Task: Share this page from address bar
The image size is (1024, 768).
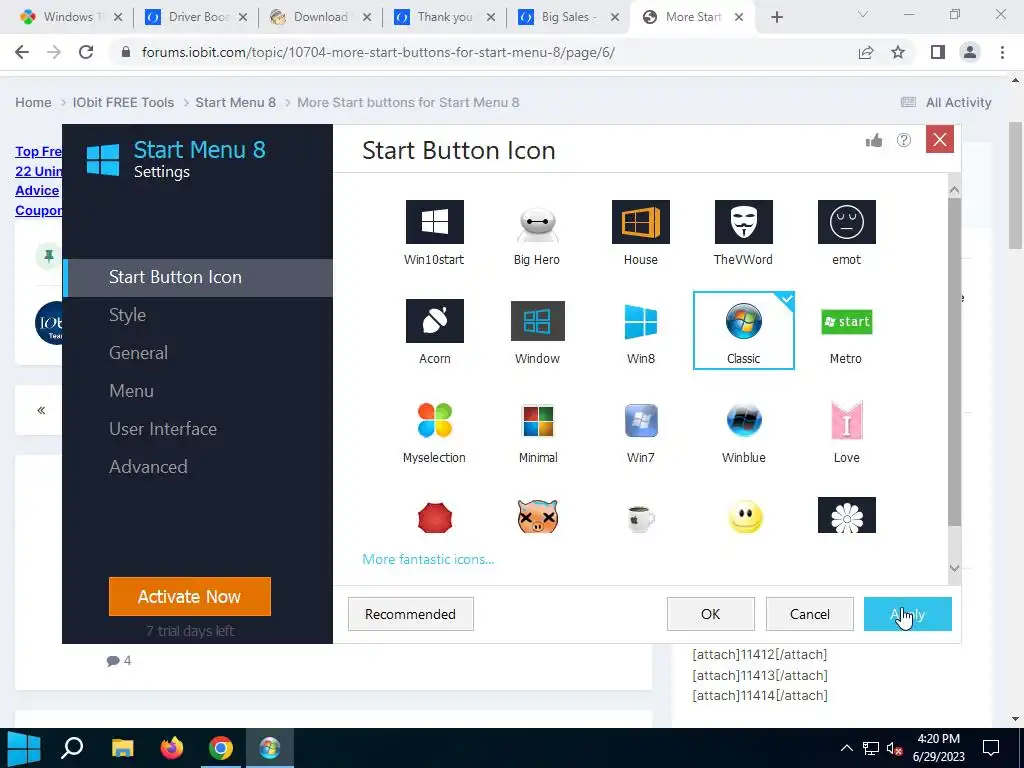Action: [x=866, y=52]
